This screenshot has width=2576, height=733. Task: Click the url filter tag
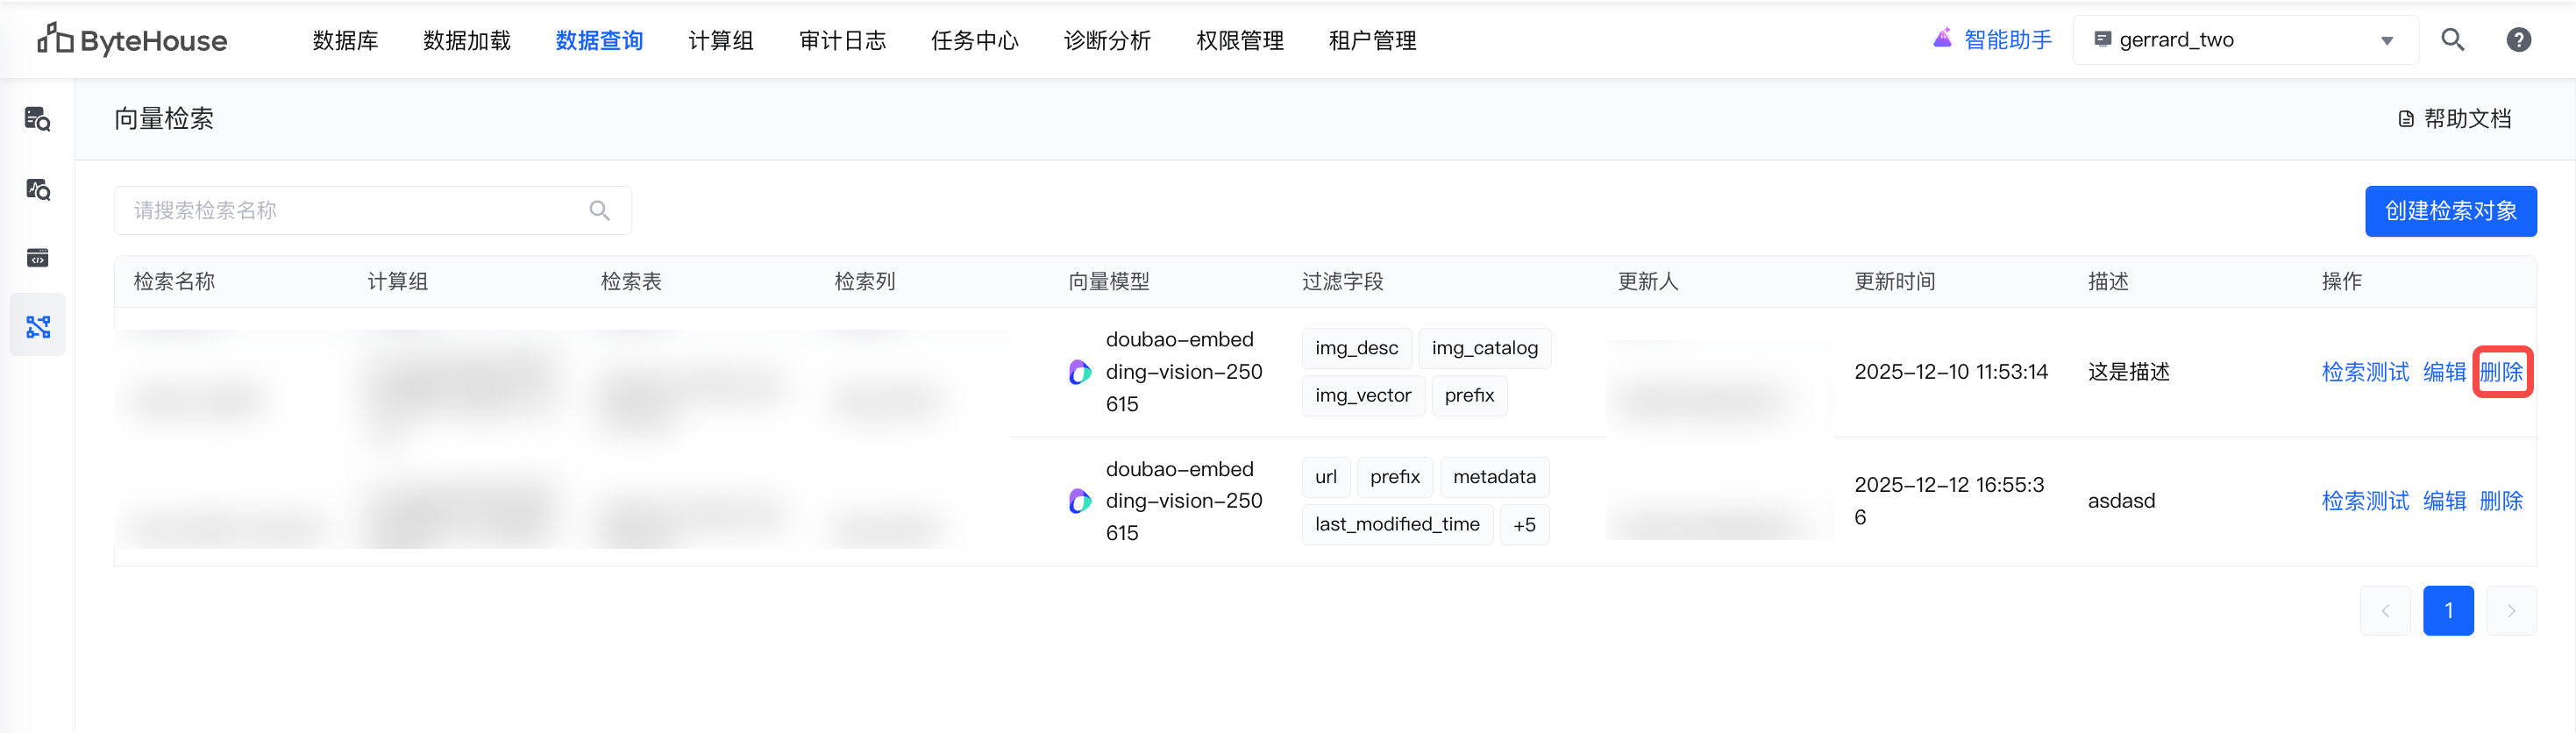pyautogui.click(x=1326, y=477)
